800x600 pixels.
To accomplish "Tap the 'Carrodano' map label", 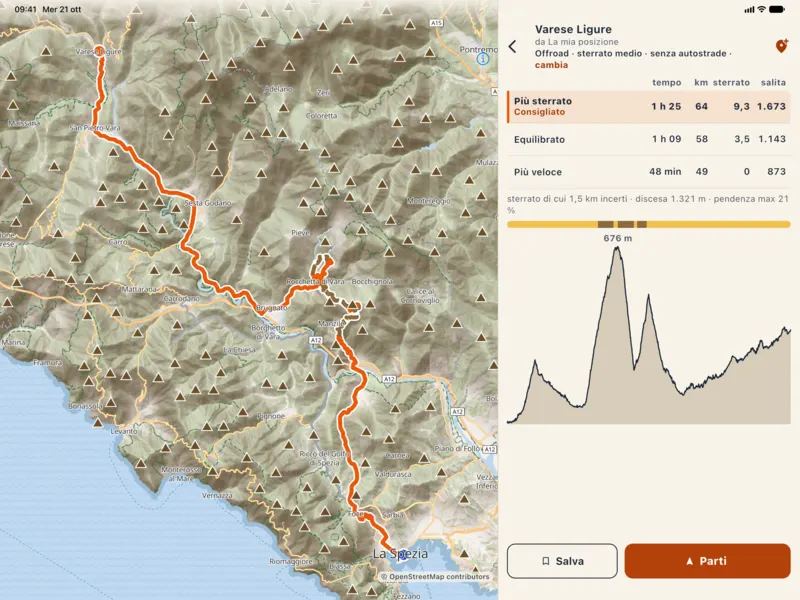I will point(182,298).
